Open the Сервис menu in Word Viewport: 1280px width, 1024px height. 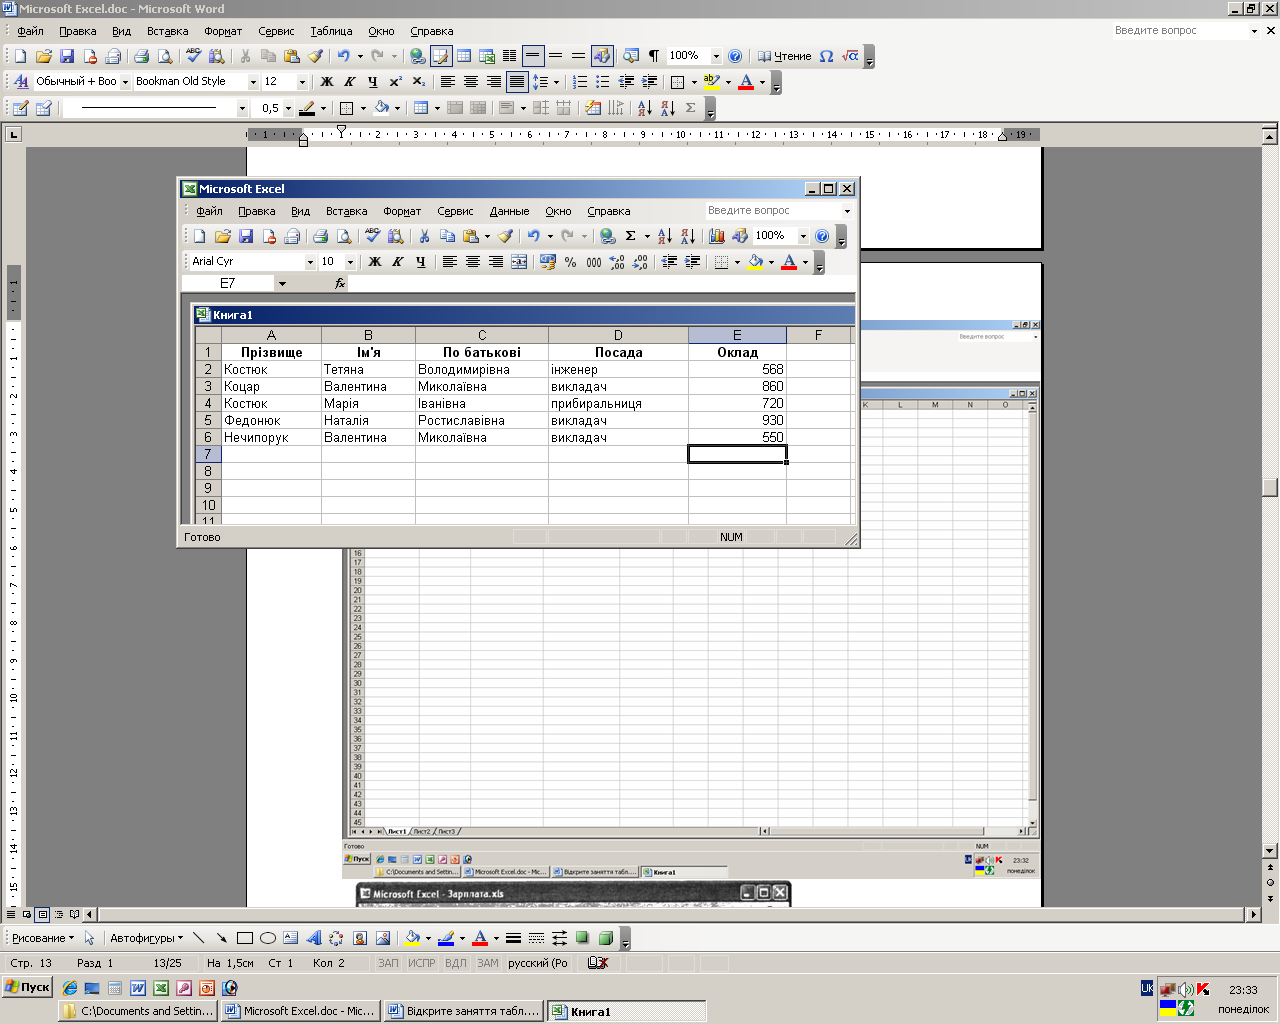[276, 31]
